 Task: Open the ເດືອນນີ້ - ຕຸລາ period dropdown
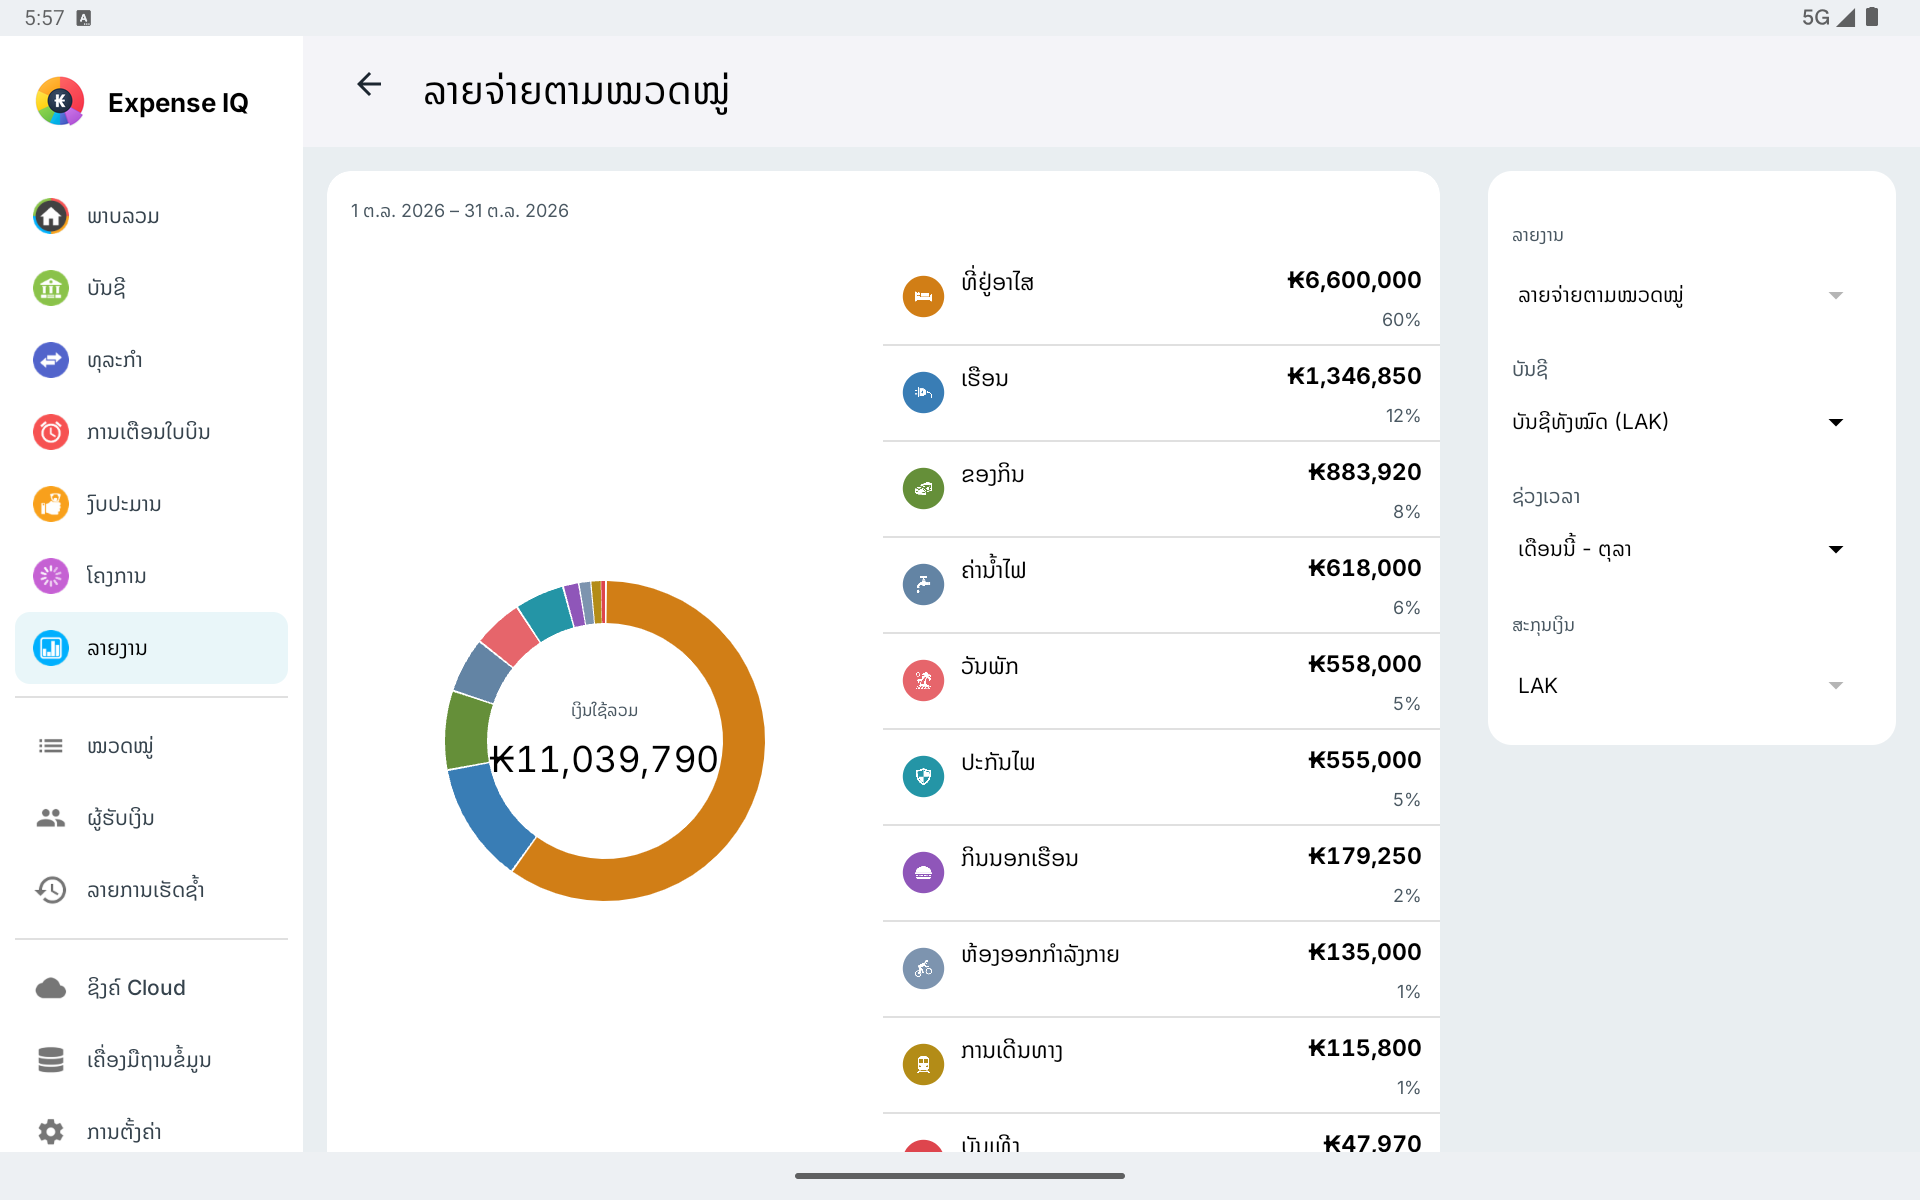(x=1680, y=549)
